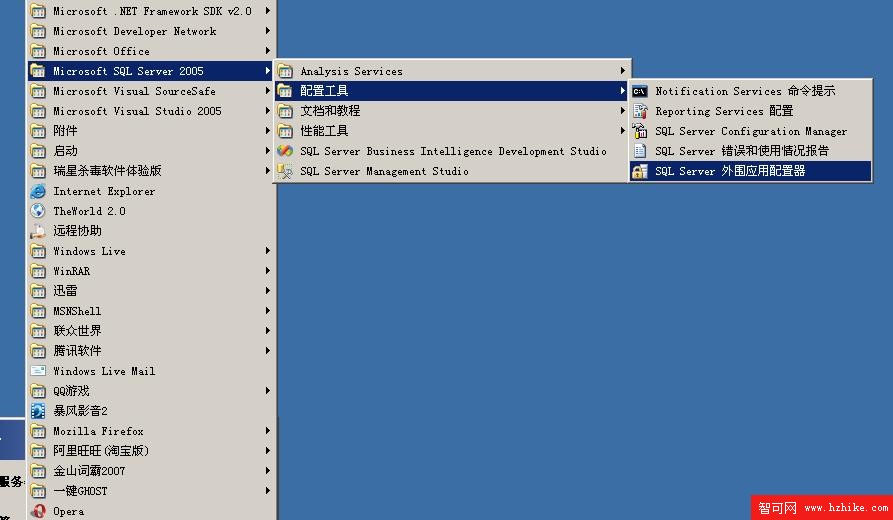The image size is (893, 520).
Task: Open SQL Server 错误和使用情况报告
Action: pos(751,151)
